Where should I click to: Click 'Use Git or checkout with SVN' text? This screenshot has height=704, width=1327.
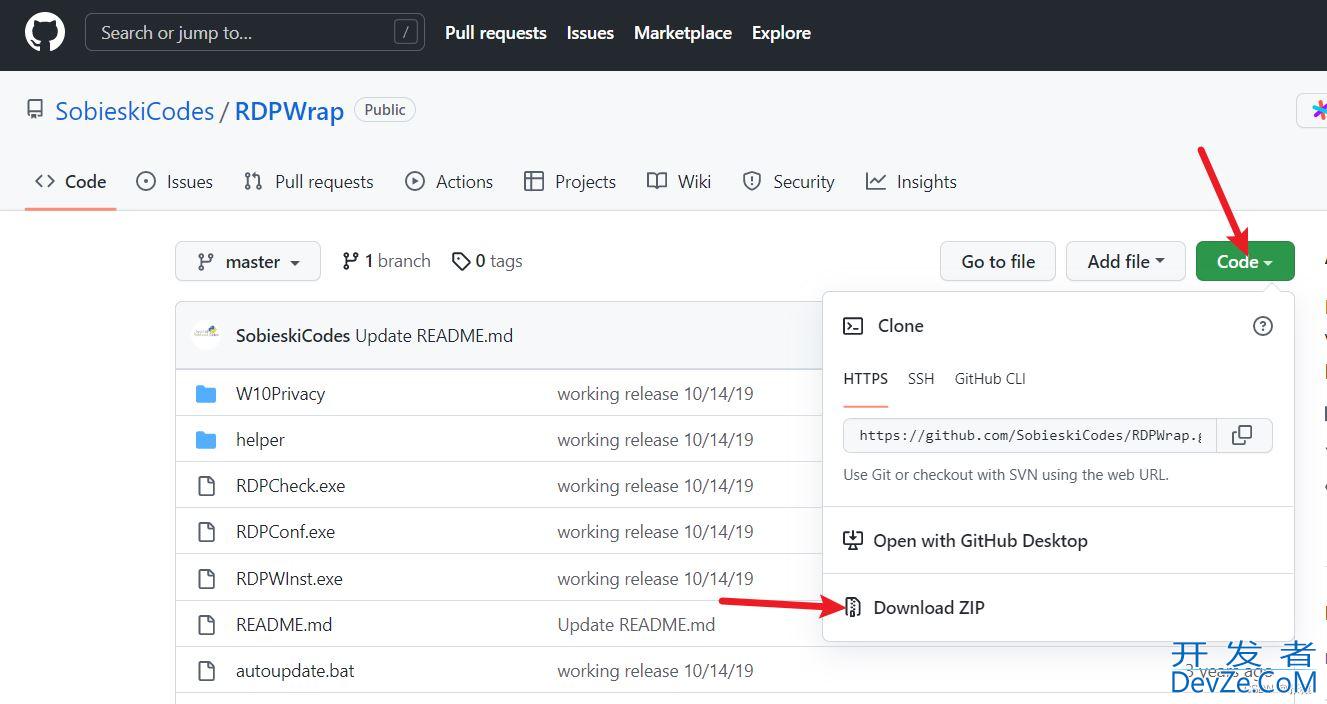1006,475
